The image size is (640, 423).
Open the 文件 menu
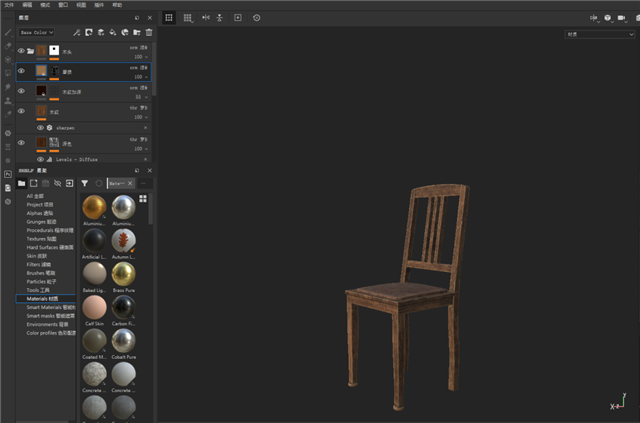pos(8,5)
